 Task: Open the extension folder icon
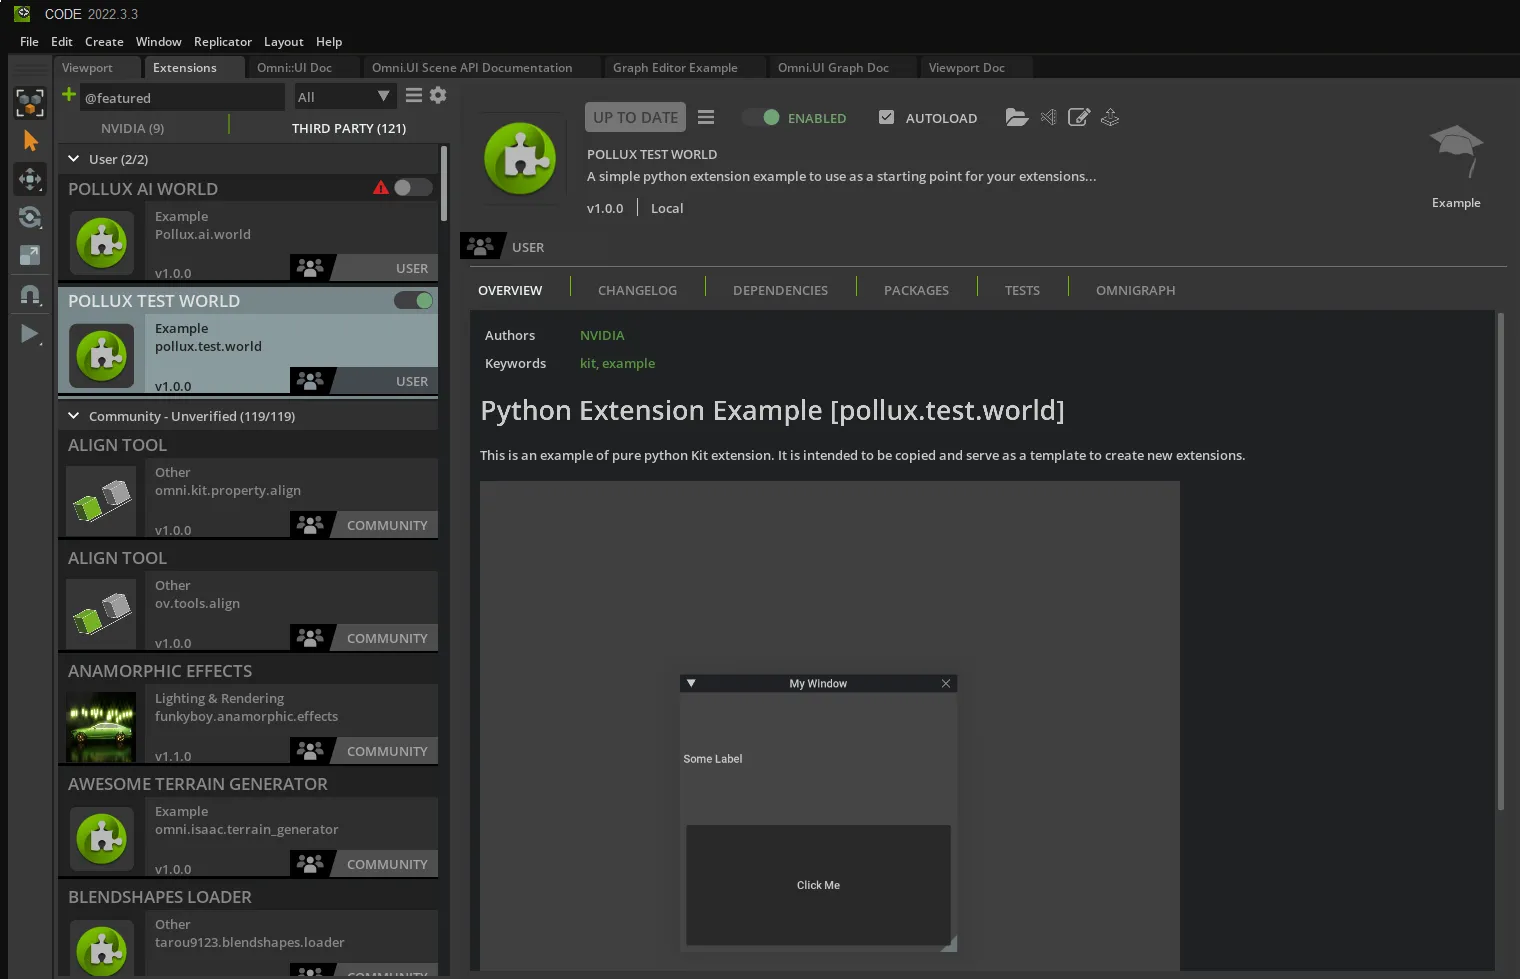tap(1017, 117)
